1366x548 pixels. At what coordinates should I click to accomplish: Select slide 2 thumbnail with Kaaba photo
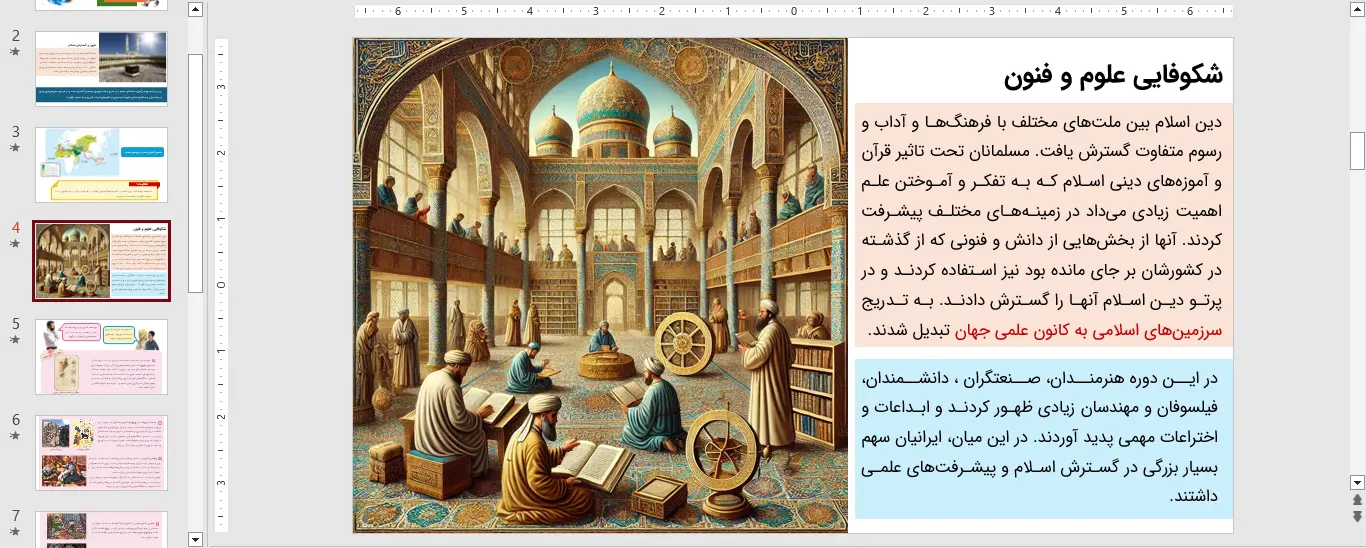tap(102, 68)
